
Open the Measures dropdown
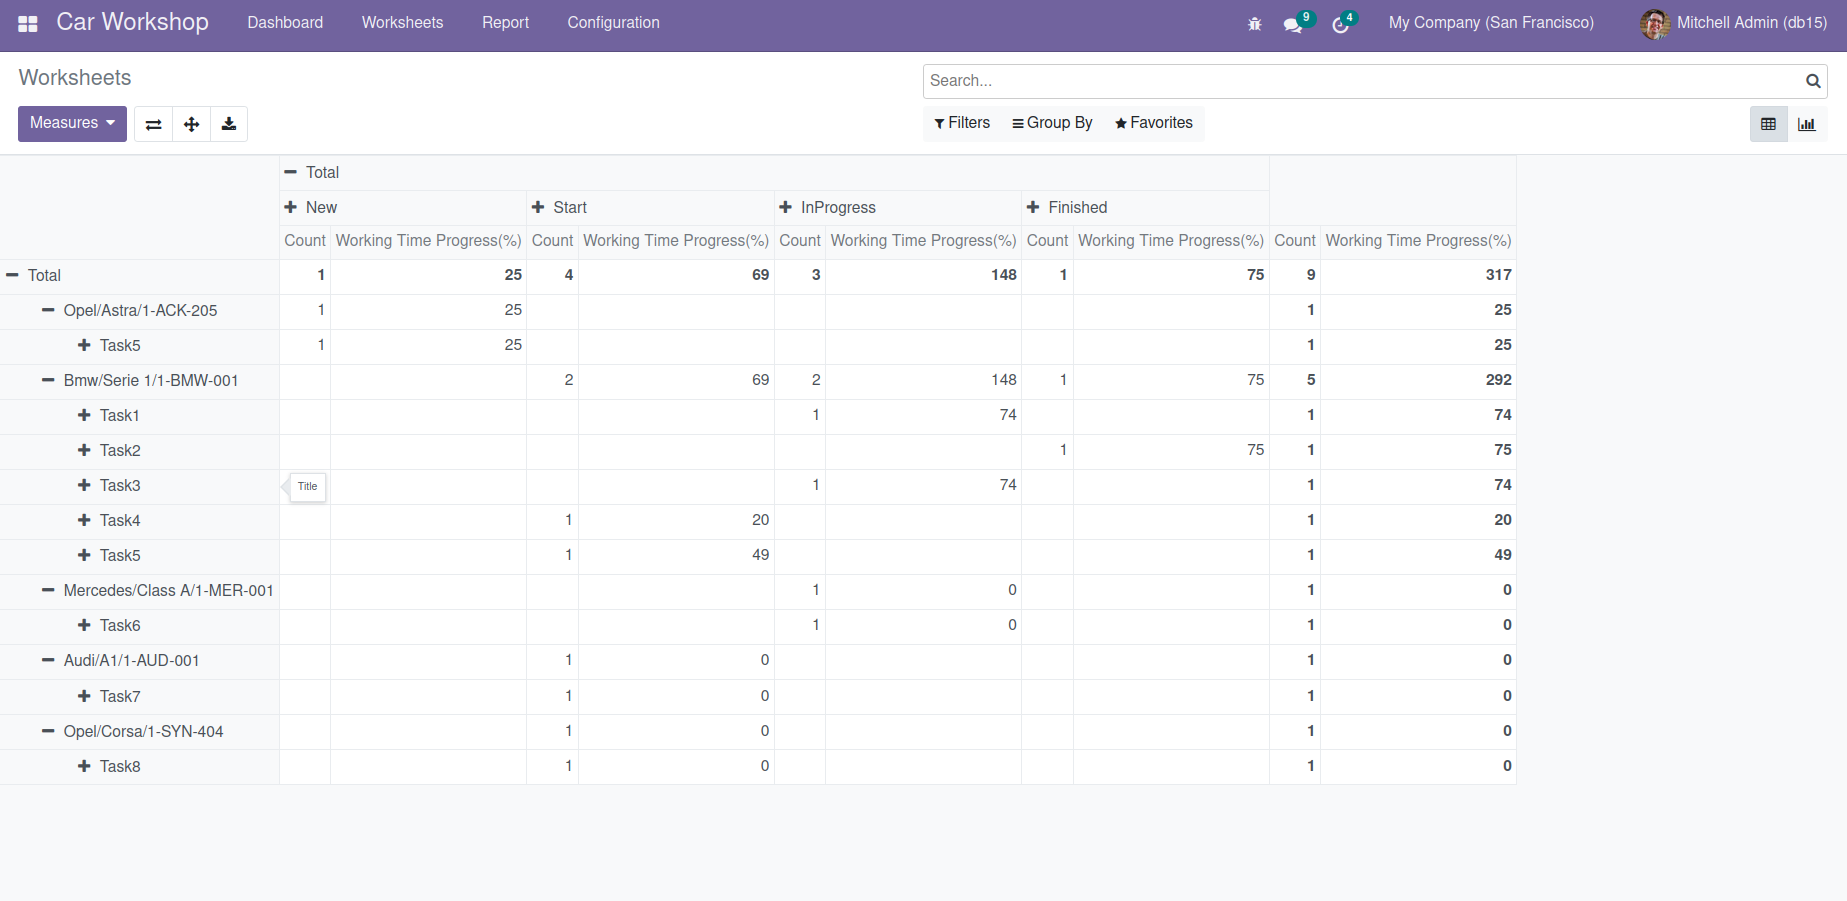(72, 123)
